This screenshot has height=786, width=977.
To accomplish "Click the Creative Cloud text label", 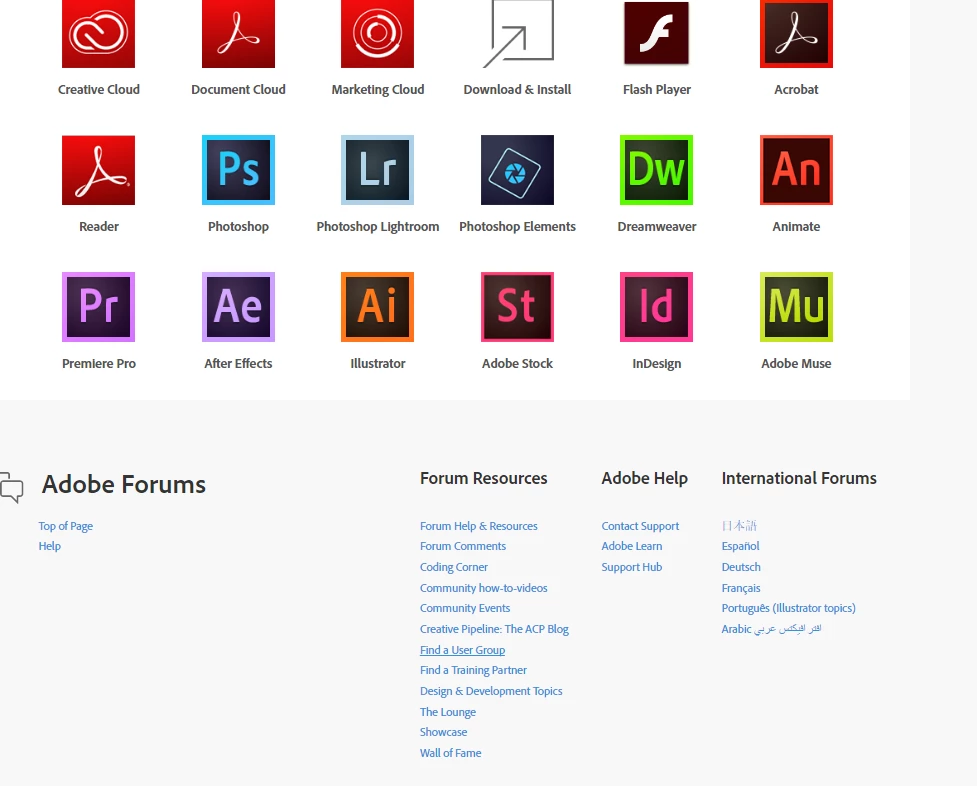I will pos(98,90).
